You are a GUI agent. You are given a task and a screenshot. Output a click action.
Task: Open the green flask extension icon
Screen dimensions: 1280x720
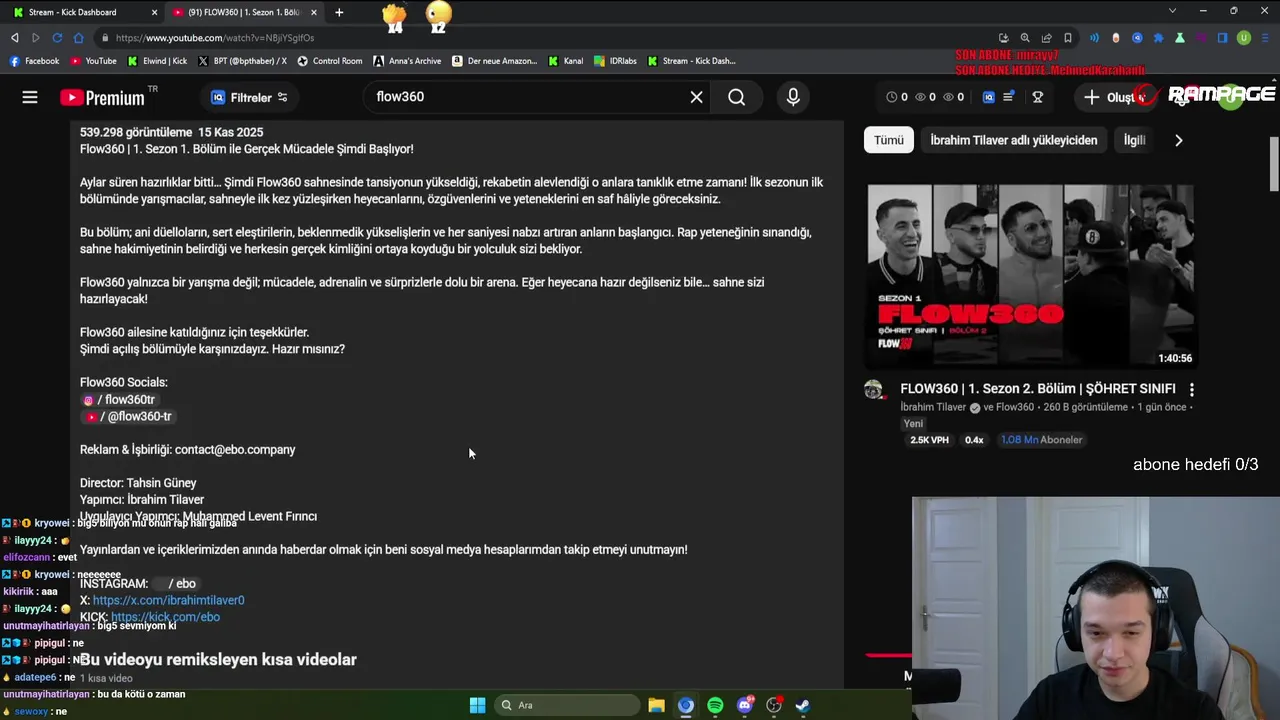pyautogui.click(x=1180, y=38)
